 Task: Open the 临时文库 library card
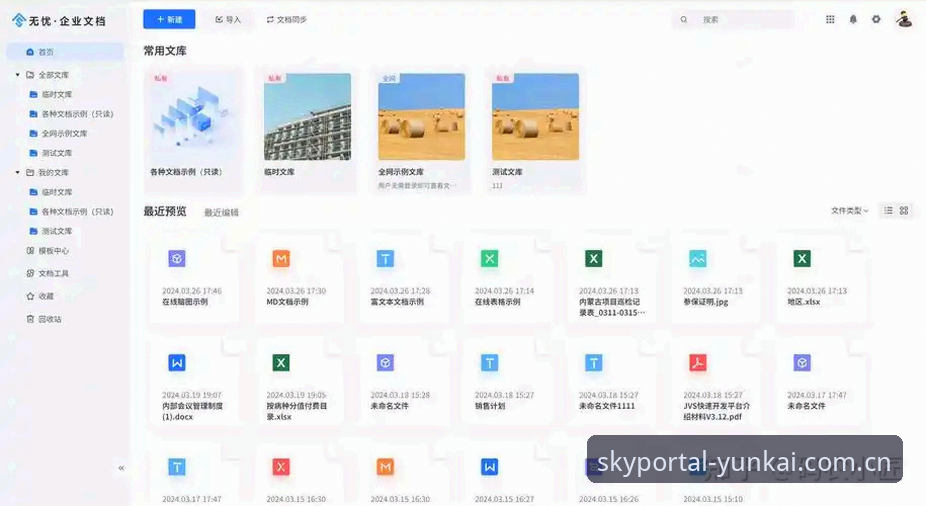(307, 130)
